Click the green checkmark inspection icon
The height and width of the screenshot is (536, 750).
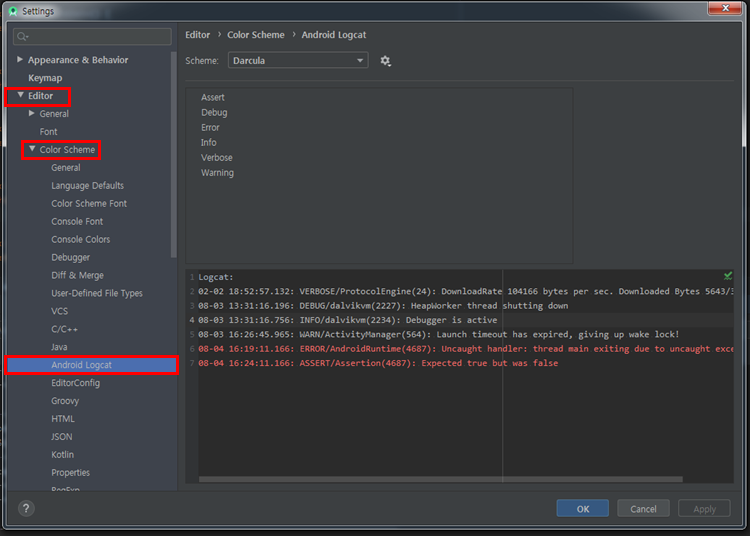(x=728, y=276)
